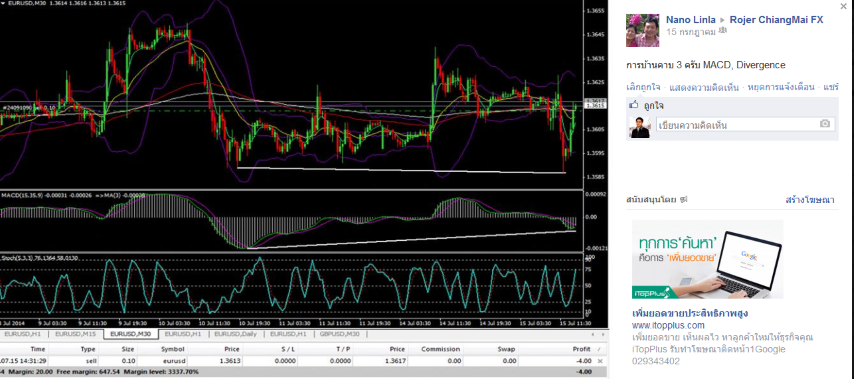
Task: Sort orders by Profit column header
Action: coord(581,349)
